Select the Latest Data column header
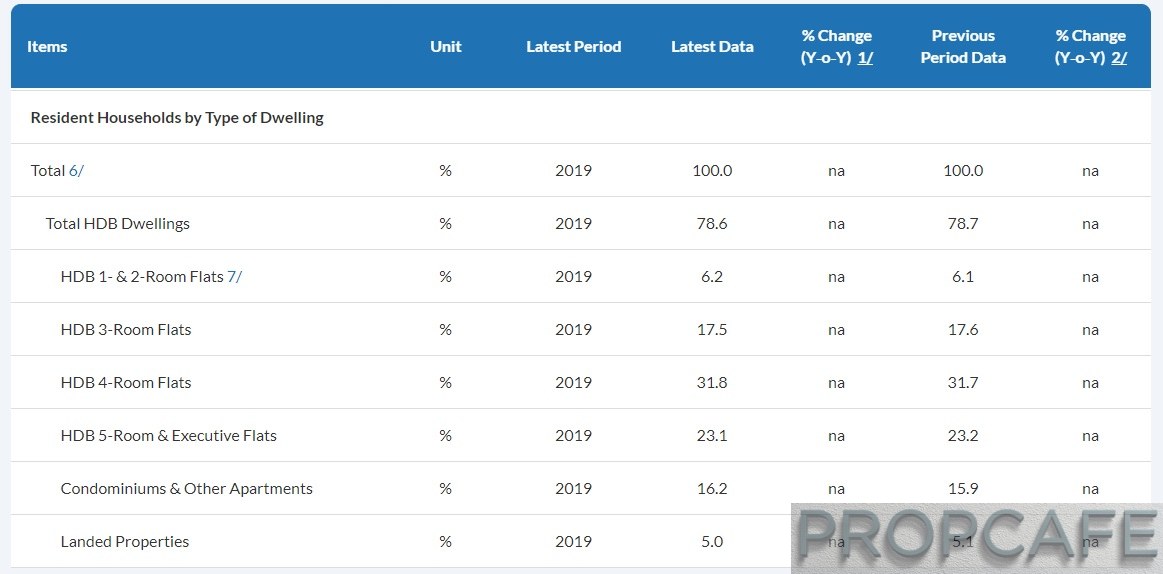 pos(712,47)
